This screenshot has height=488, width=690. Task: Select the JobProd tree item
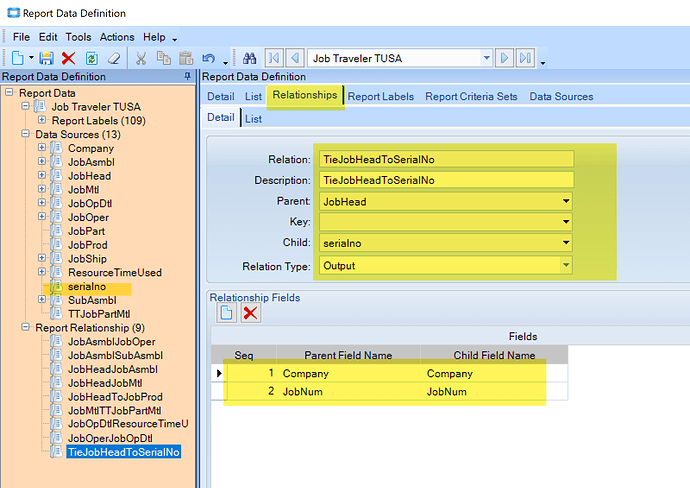coord(88,245)
